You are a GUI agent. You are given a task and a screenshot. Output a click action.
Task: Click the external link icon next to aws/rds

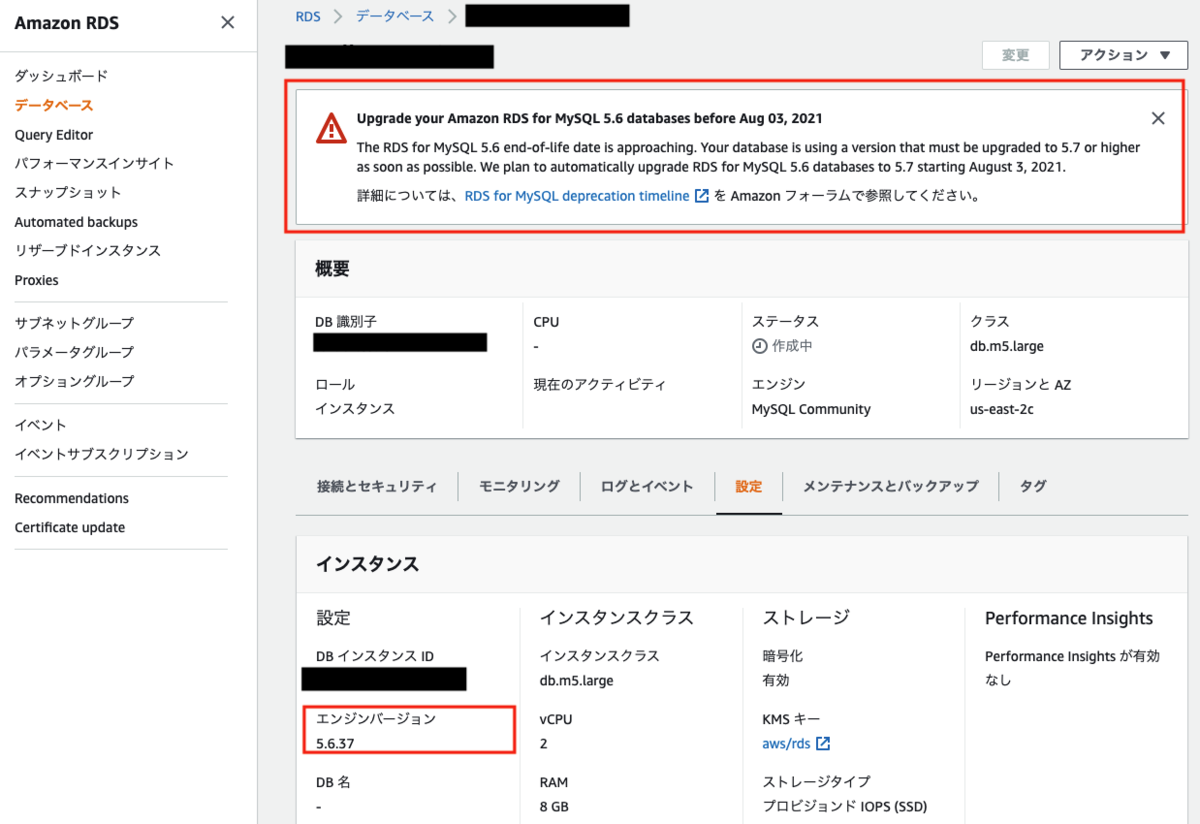tap(823, 743)
